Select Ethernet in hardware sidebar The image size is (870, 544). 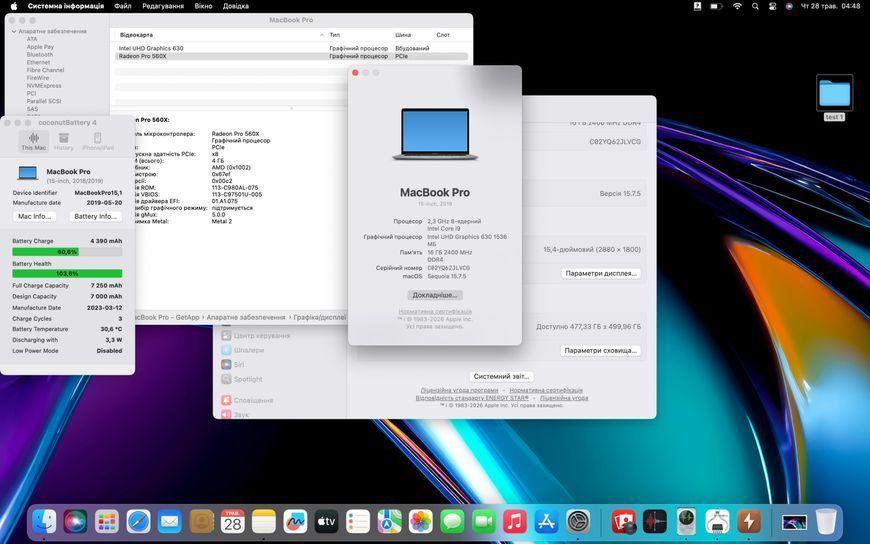[x=38, y=63]
